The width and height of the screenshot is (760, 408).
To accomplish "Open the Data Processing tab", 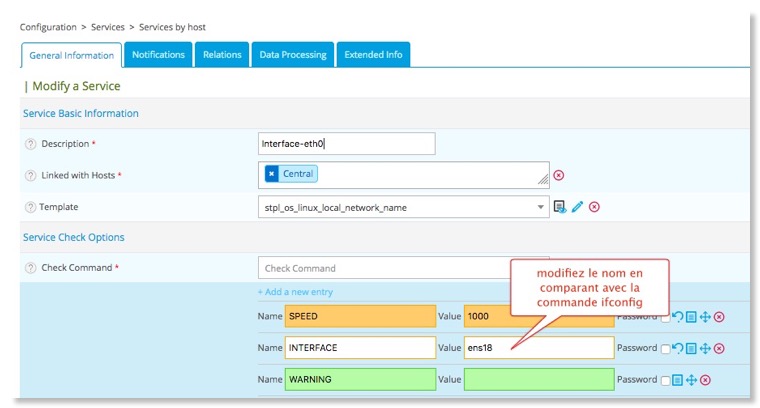I will (x=291, y=55).
